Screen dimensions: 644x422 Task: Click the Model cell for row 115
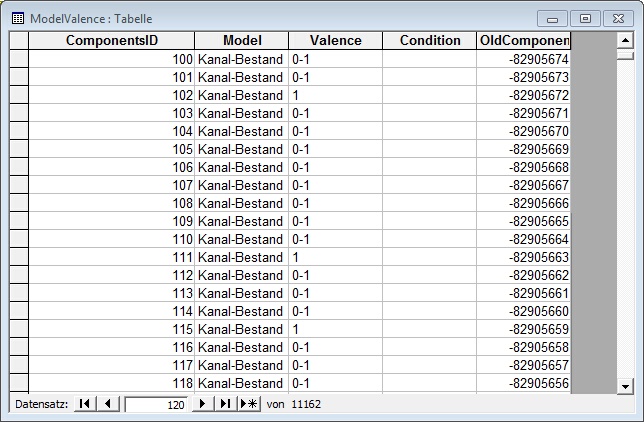coord(241,329)
